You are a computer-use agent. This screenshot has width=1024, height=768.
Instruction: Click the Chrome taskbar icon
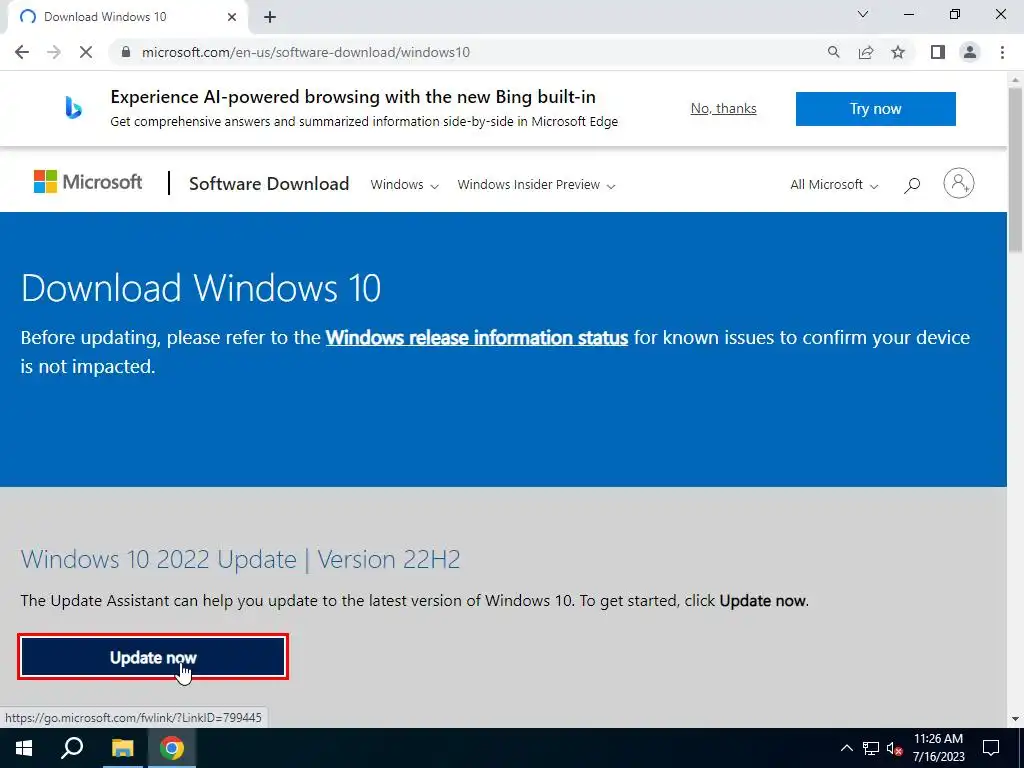point(172,748)
